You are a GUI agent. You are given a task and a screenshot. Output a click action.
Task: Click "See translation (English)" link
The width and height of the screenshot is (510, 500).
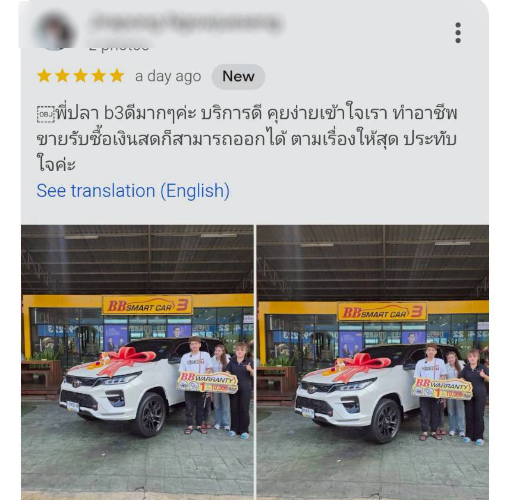tap(133, 191)
